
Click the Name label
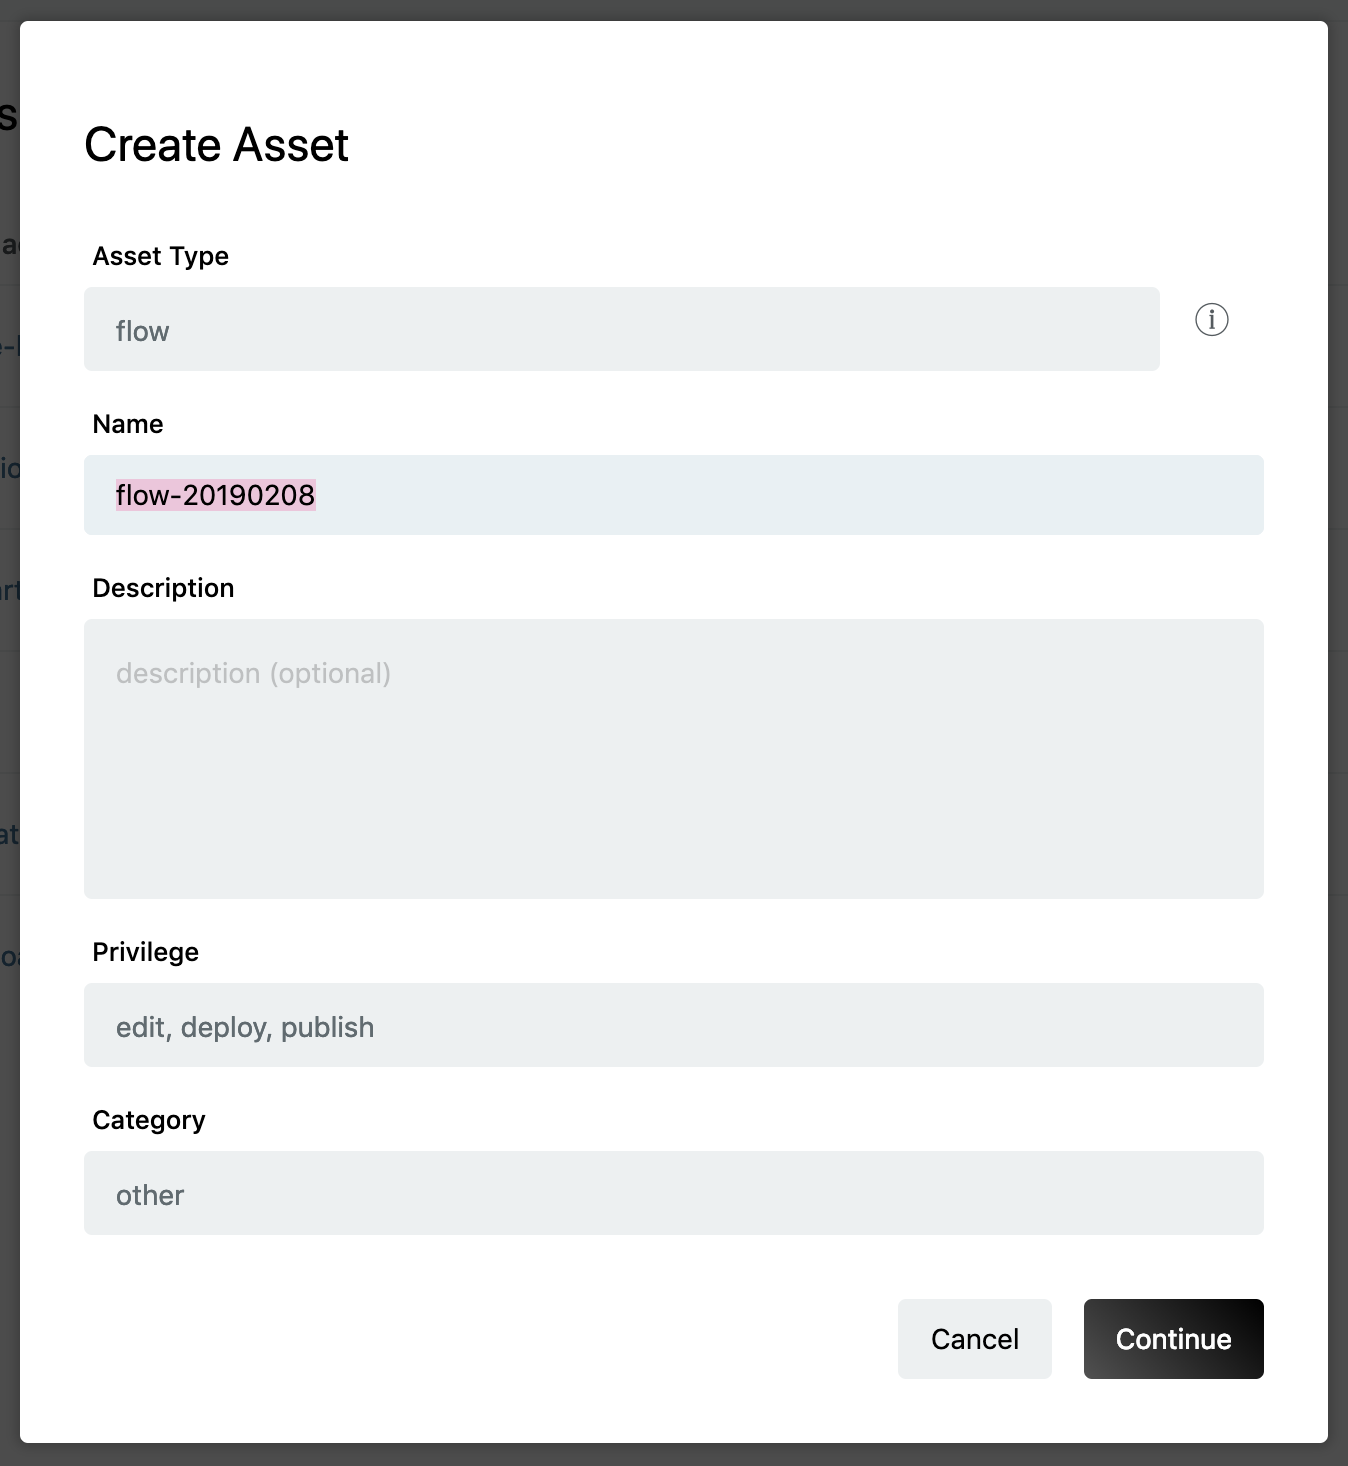(127, 424)
